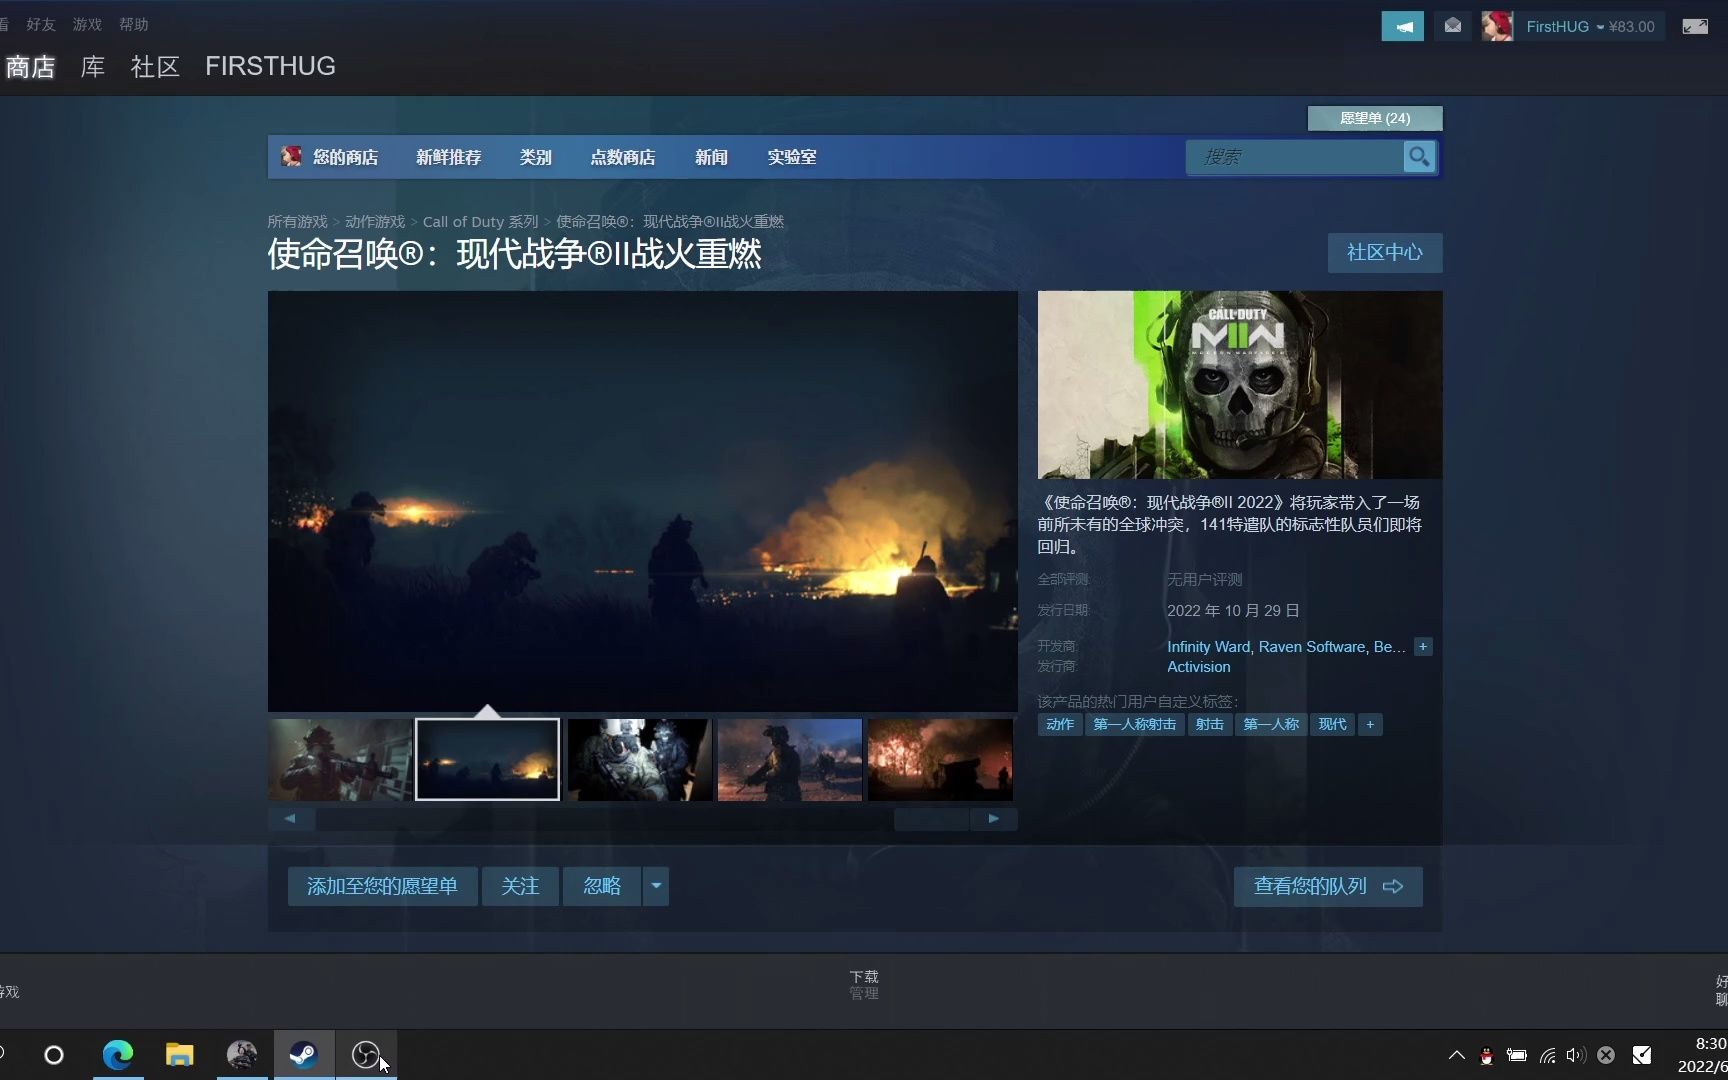Switch to the 社区 community tab

pos(155,67)
